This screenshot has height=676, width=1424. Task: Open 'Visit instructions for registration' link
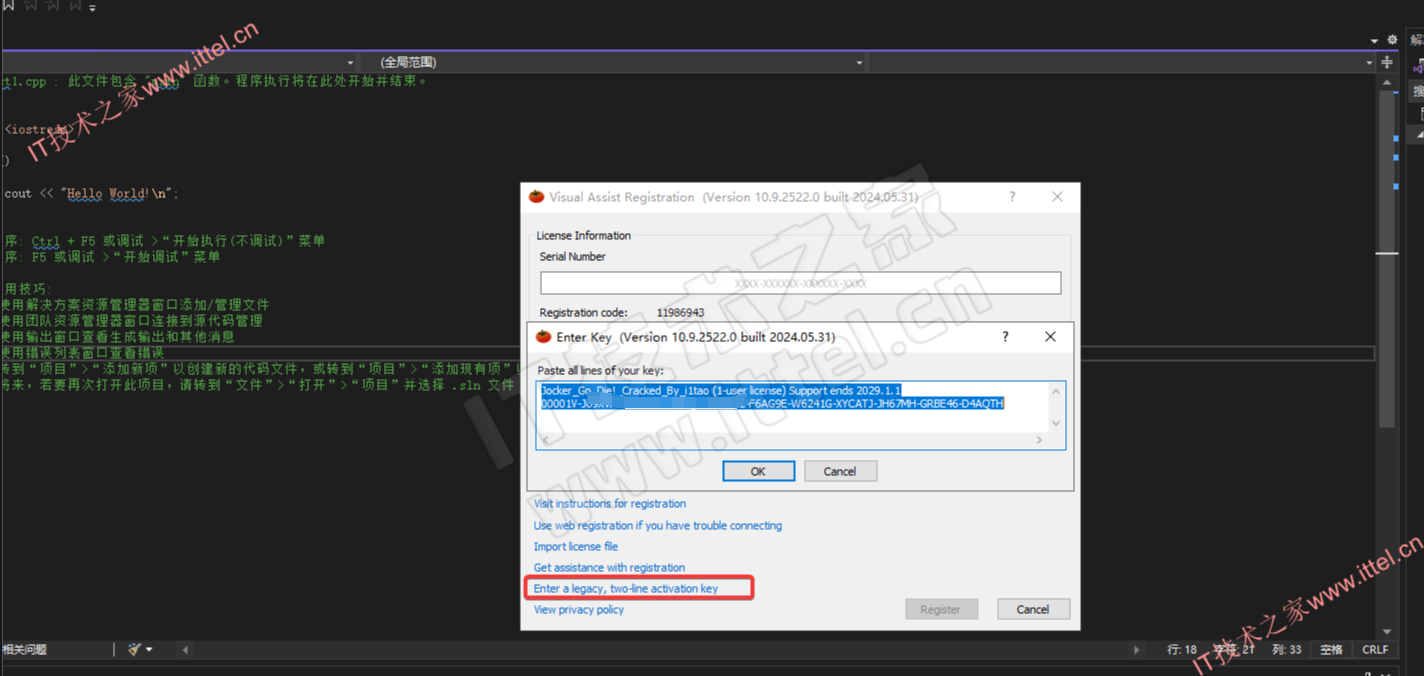[x=609, y=504]
